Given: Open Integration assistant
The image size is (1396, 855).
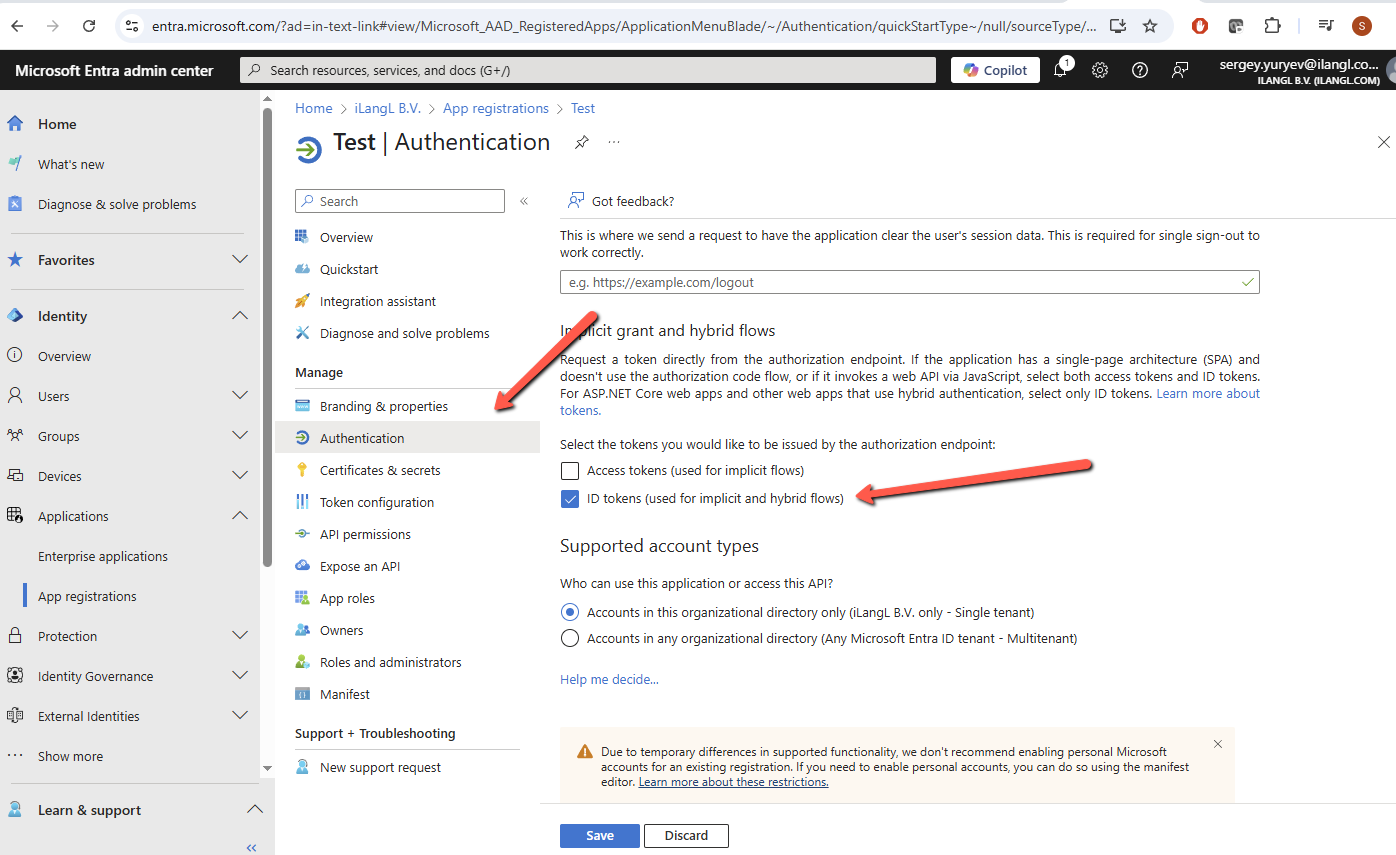Looking at the screenshot, I should (x=378, y=301).
